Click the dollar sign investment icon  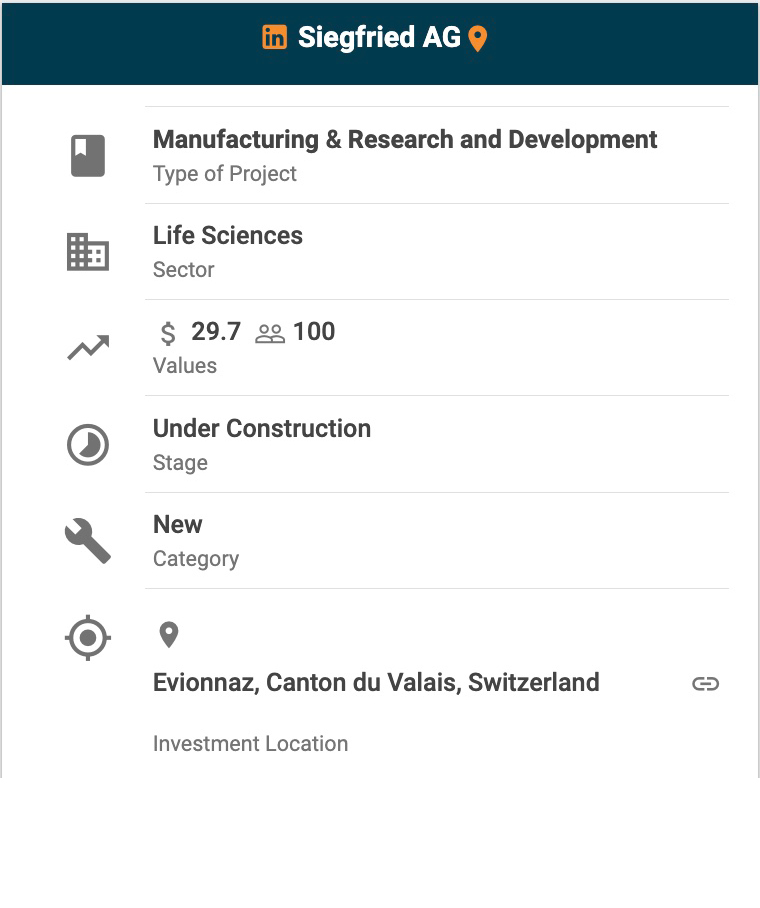(168, 333)
